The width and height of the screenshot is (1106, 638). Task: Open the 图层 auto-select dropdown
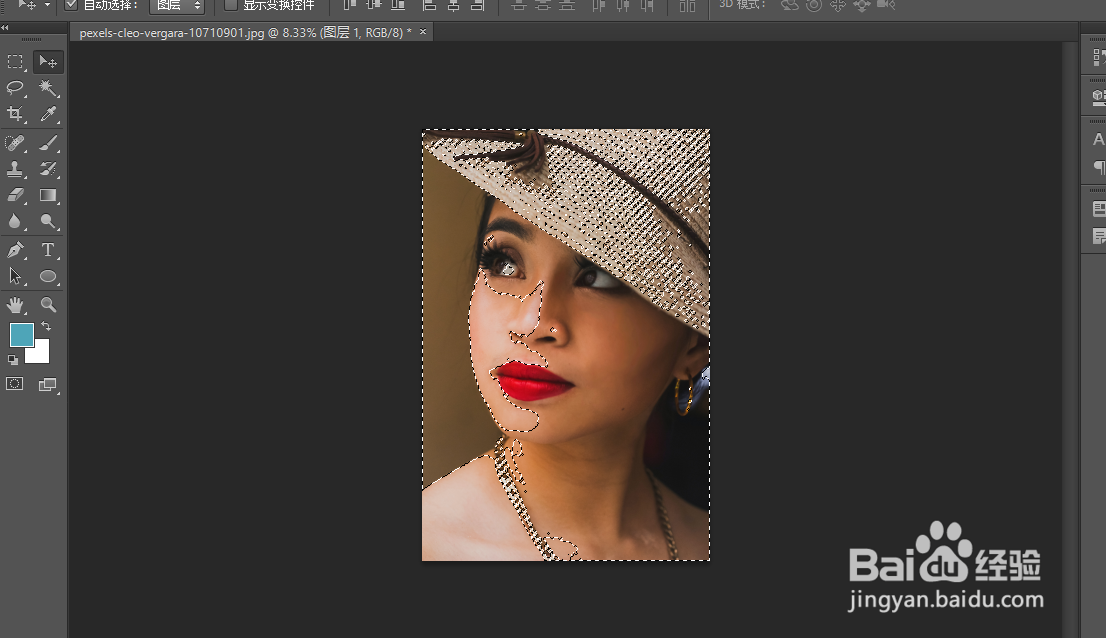coord(177,6)
